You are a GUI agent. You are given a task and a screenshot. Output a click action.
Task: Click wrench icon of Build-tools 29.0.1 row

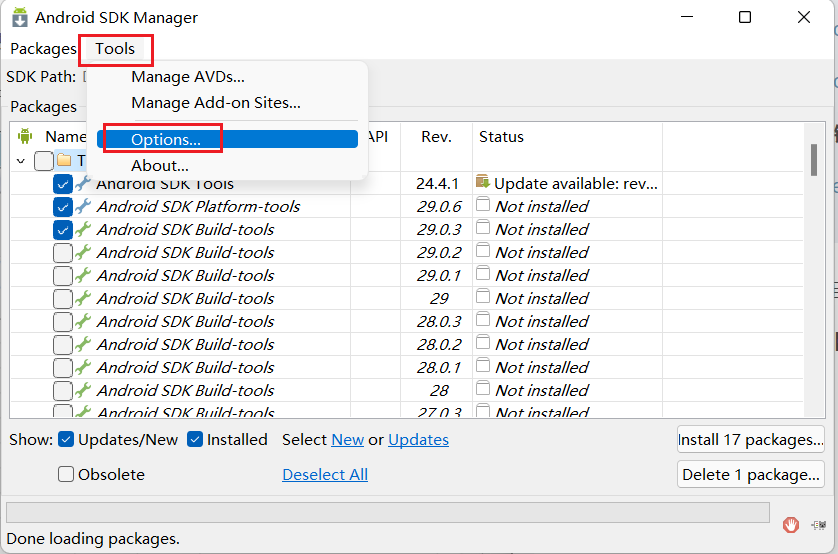[83, 275]
